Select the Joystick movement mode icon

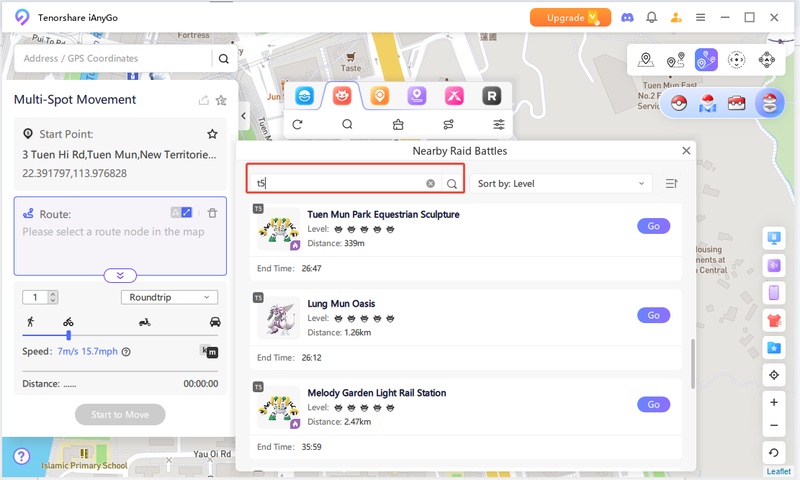click(x=766, y=60)
